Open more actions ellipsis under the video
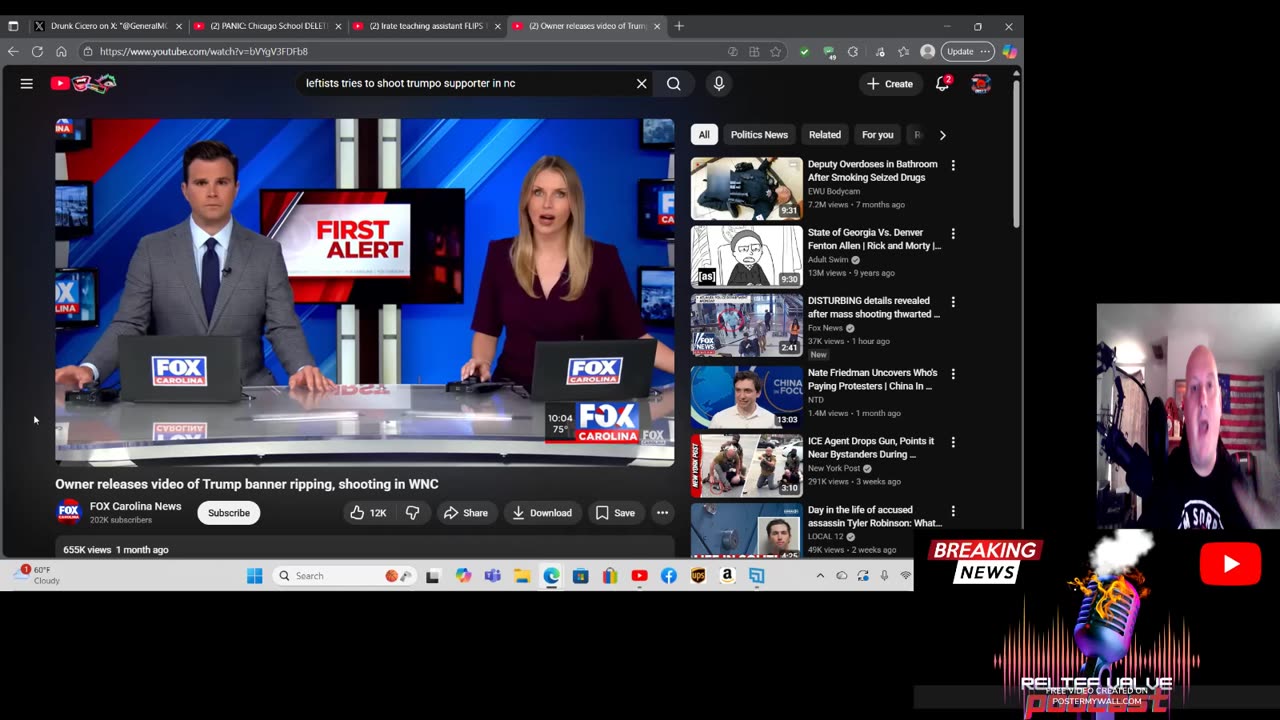This screenshot has width=1280, height=720. click(x=662, y=513)
